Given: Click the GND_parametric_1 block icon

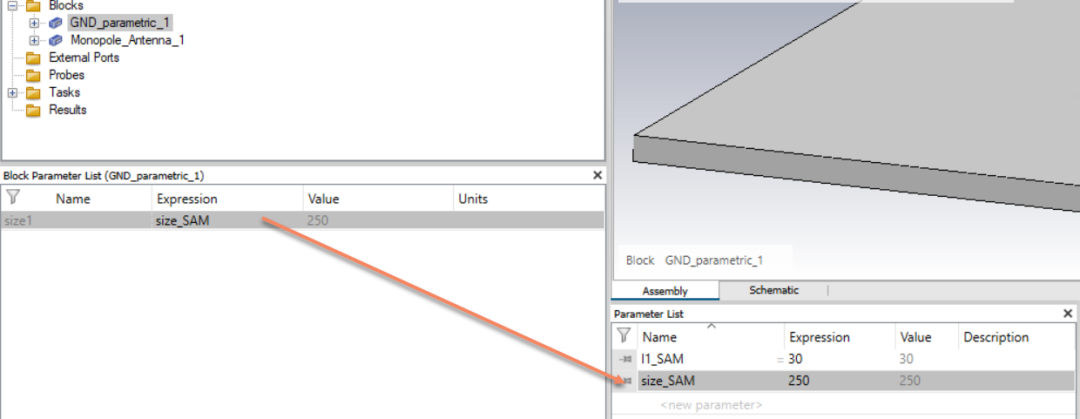Looking at the screenshot, I should tap(56, 22).
